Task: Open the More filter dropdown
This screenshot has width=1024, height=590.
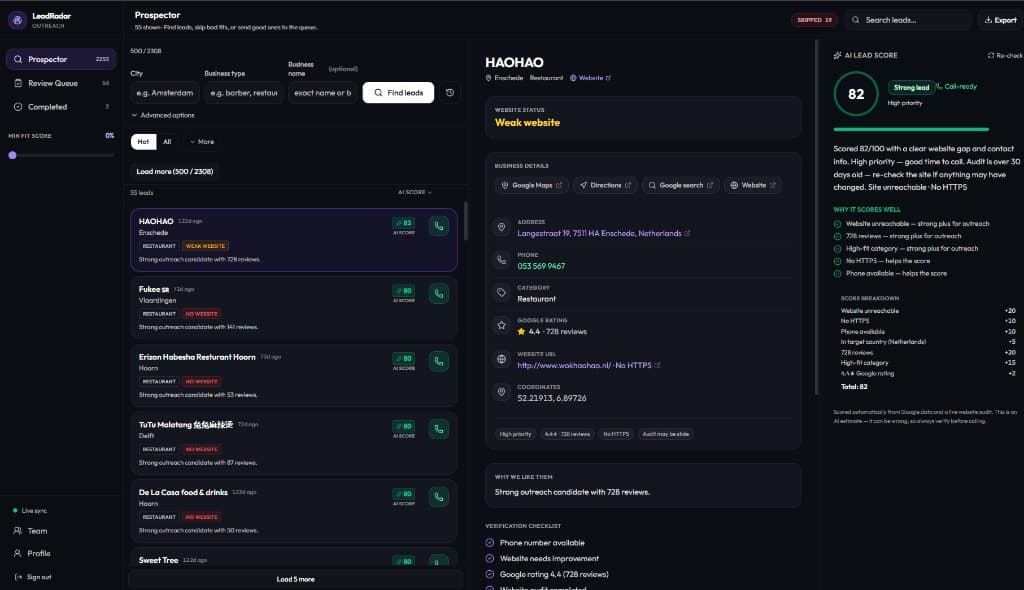Action: tap(202, 141)
